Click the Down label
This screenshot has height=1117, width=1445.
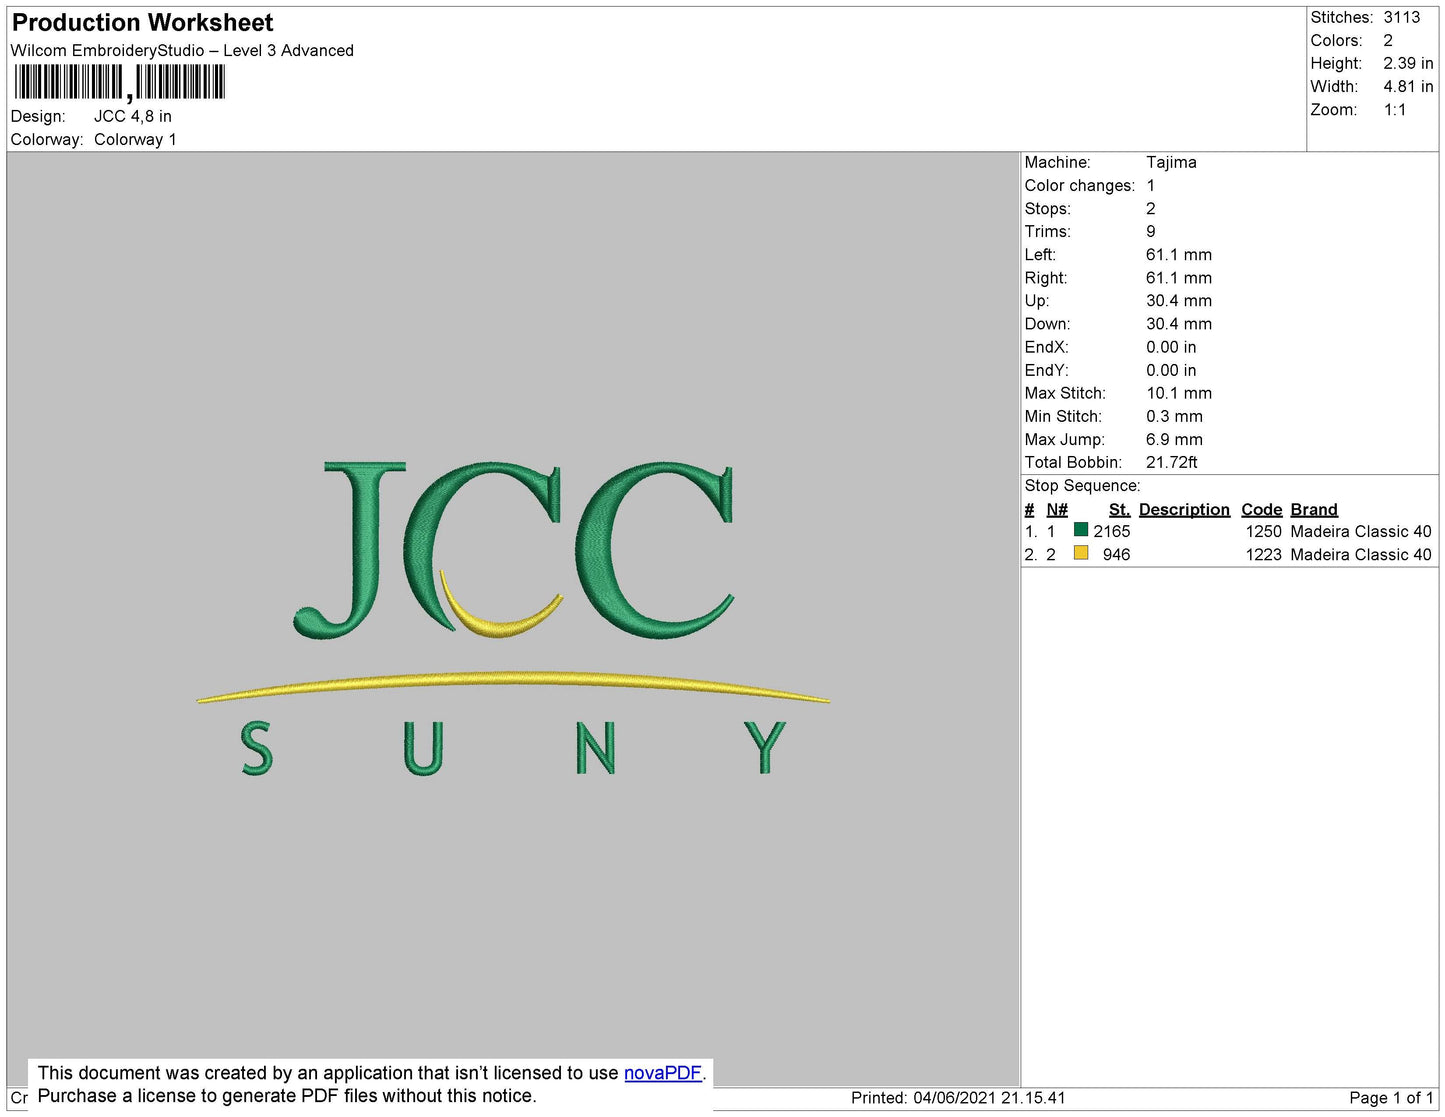1047,323
